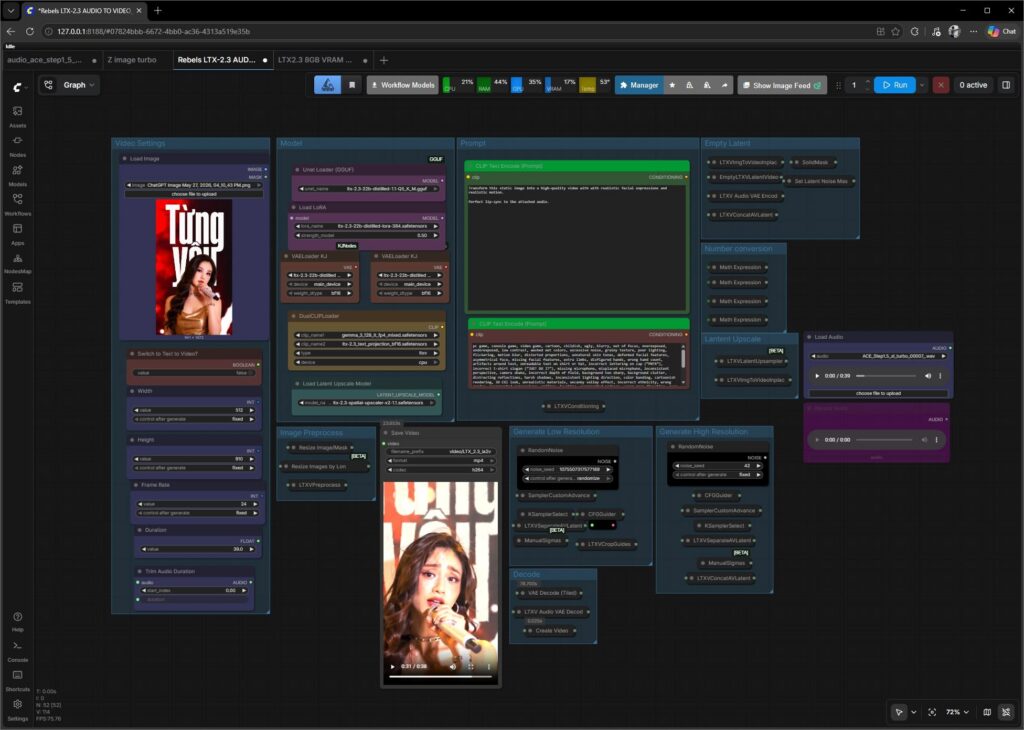Toggle Load LoRA node collapse dot

coord(293,208)
